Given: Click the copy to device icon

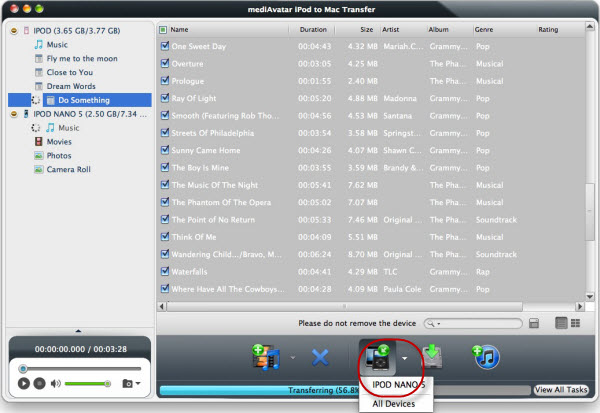Looking at the screenshot, I should coord(377,358).
